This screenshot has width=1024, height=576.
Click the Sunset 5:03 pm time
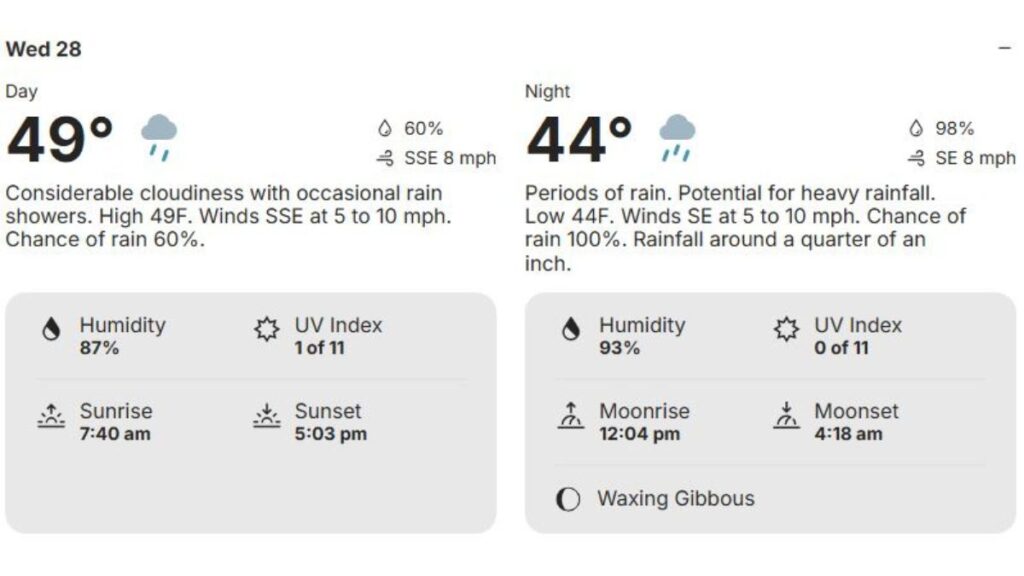tap(330, 434)
